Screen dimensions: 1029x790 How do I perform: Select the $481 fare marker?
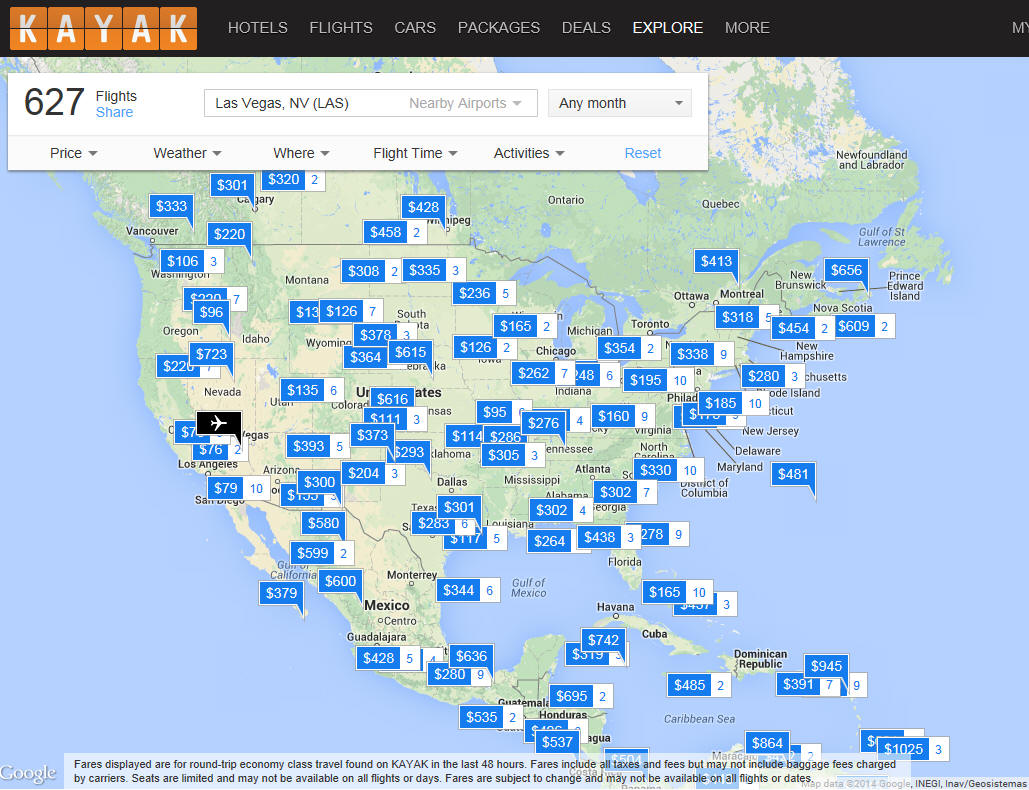pyautogui.click(x=793, y=474)
